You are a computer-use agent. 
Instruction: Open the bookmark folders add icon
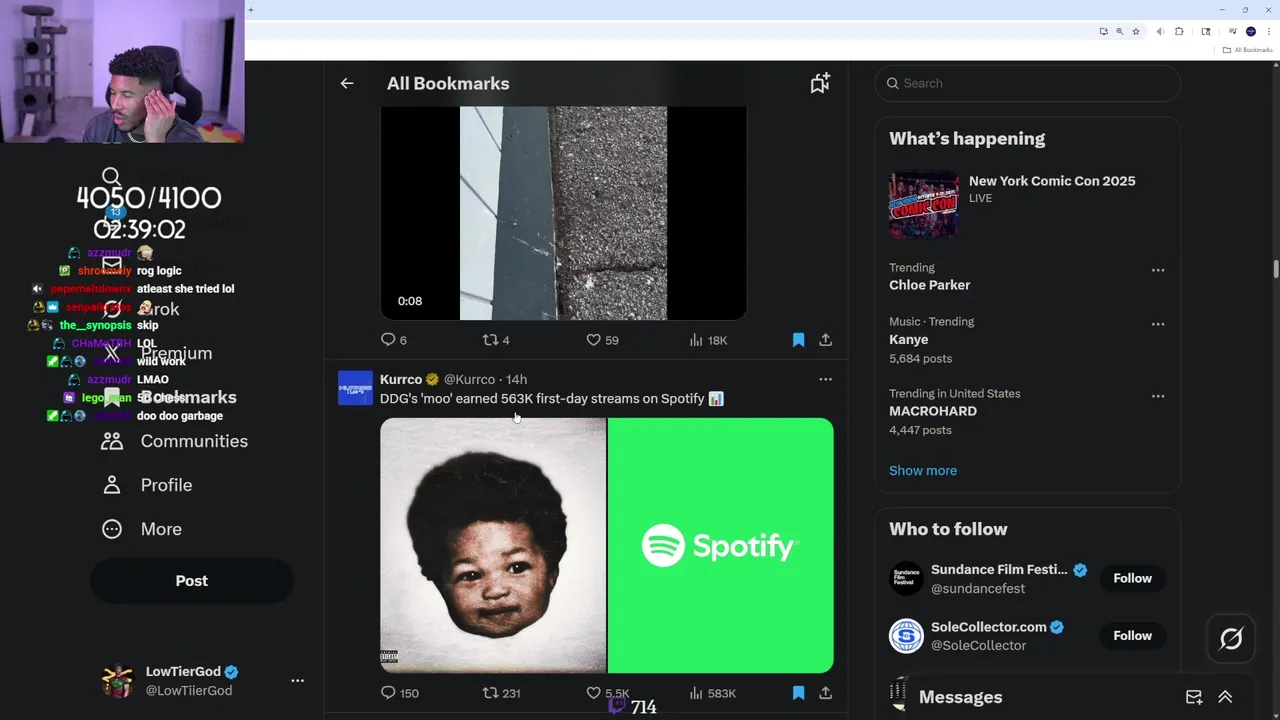pyautogui.click(x=820, y=84)
